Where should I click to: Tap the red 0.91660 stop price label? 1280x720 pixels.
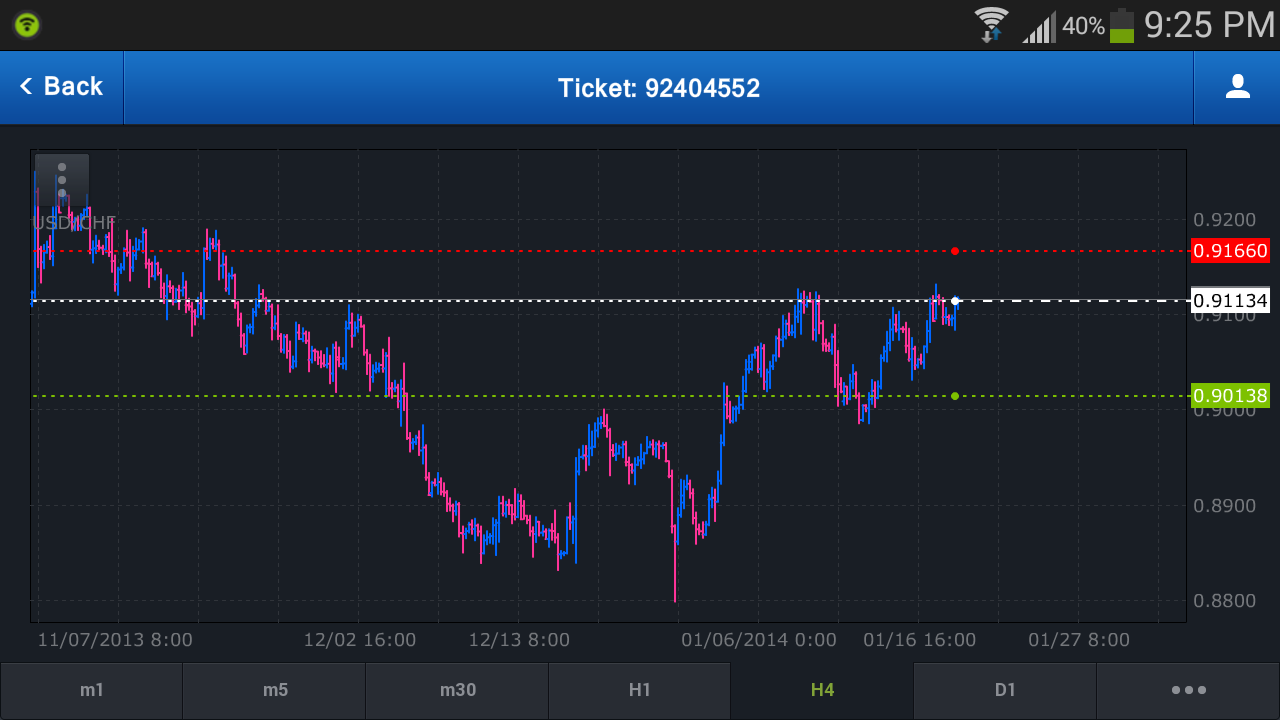coord(1230,251)
